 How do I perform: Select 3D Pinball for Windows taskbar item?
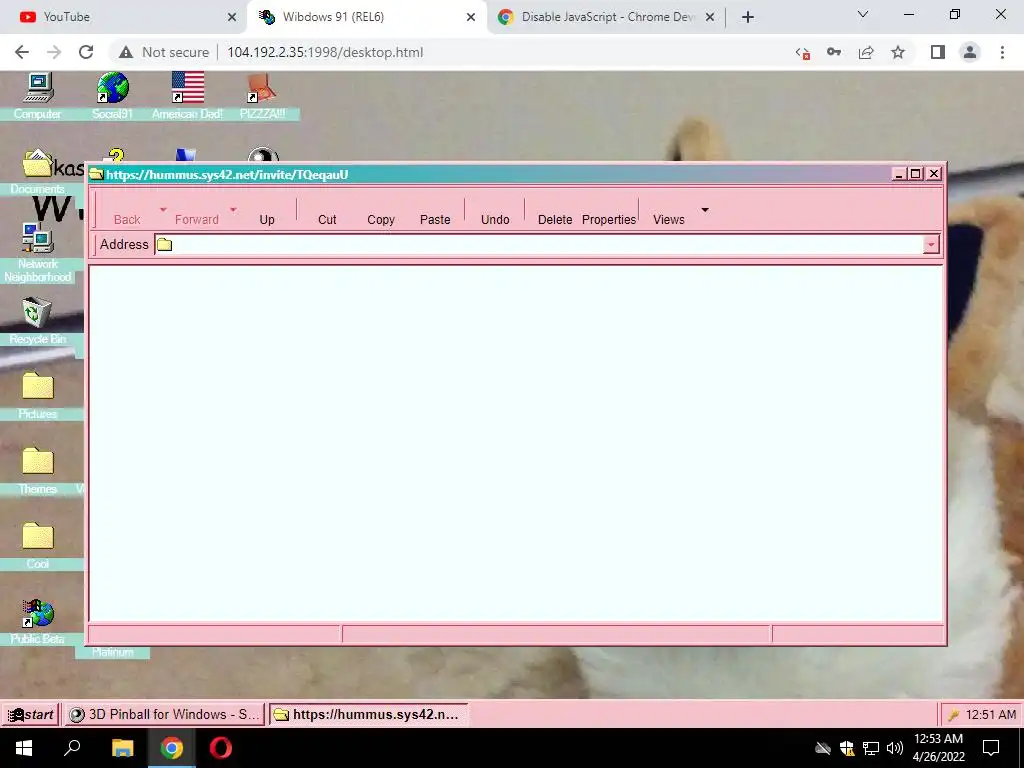pyautogui.click(x=166, y=714)
